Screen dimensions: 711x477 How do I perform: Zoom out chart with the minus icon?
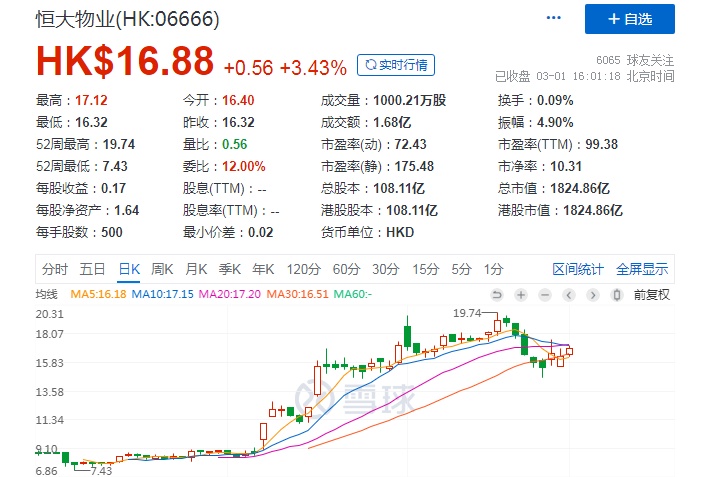(545, 295)
